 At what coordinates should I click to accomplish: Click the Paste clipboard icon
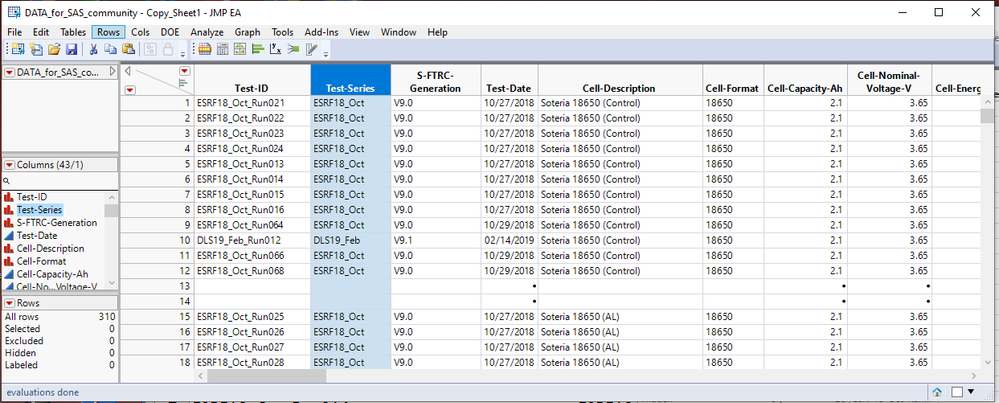coord(127,48)
